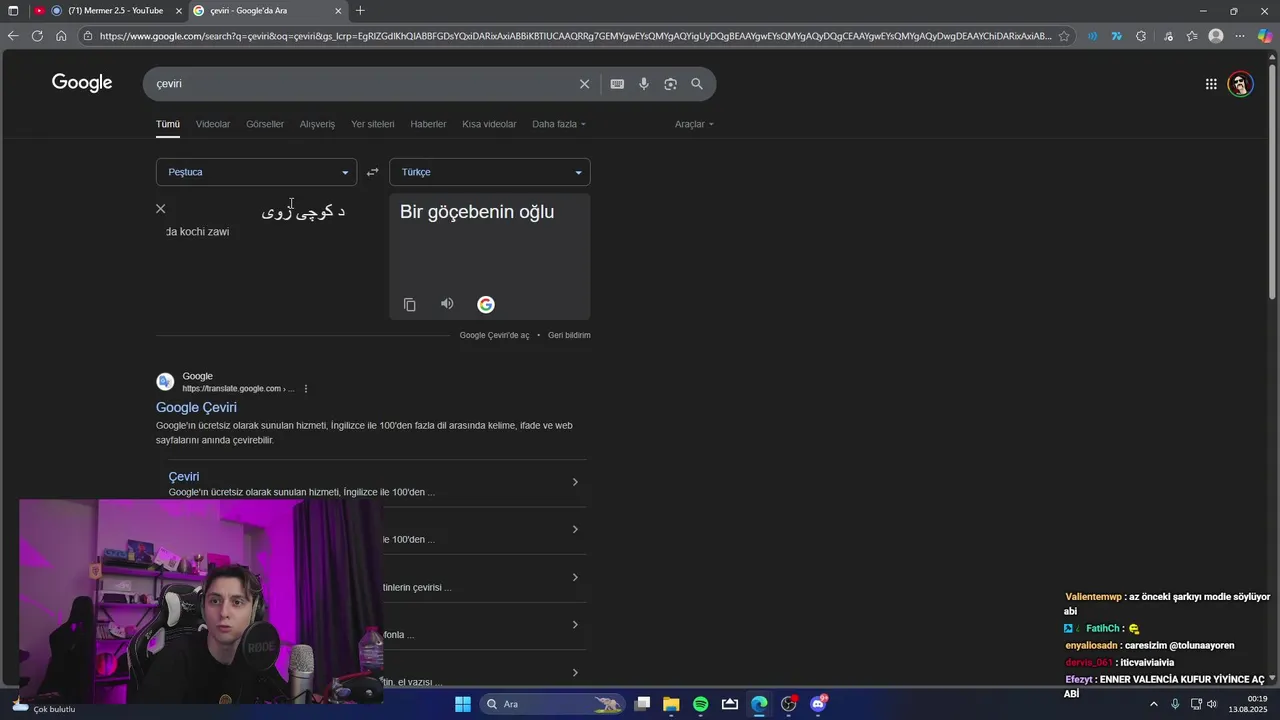Click the webcam overlay thumbnail

coord(201,600)
